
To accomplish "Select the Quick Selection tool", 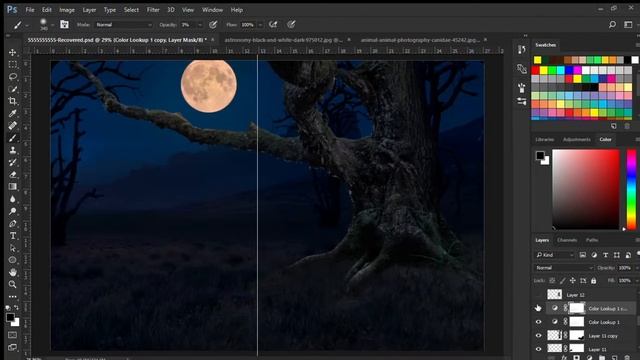I will [x=13, y=89].
